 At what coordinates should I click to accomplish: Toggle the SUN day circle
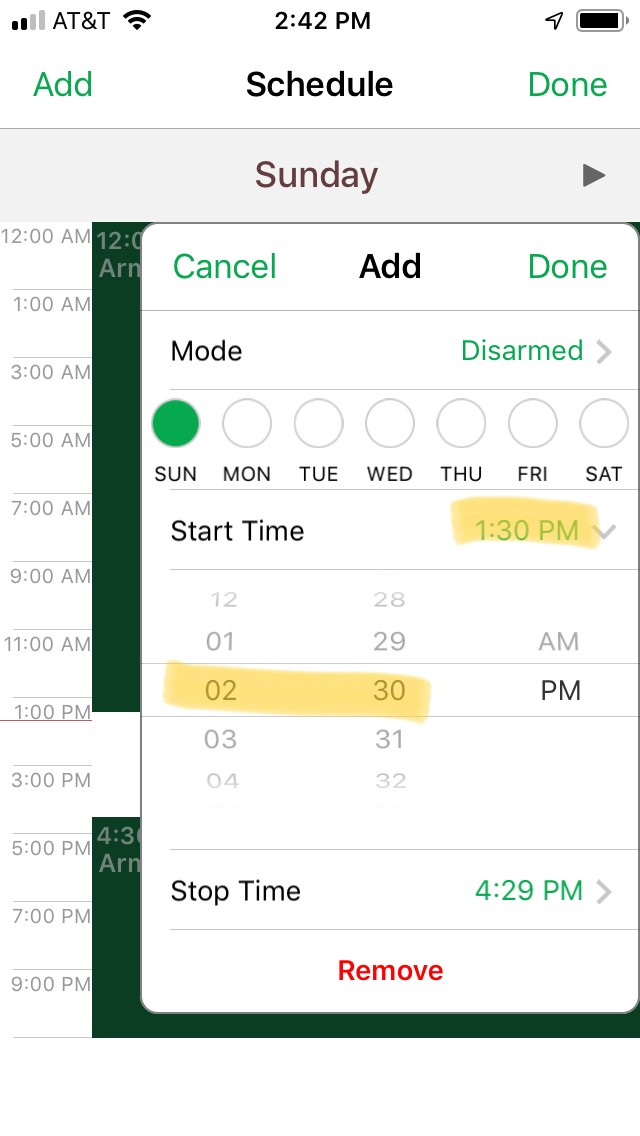175,423
